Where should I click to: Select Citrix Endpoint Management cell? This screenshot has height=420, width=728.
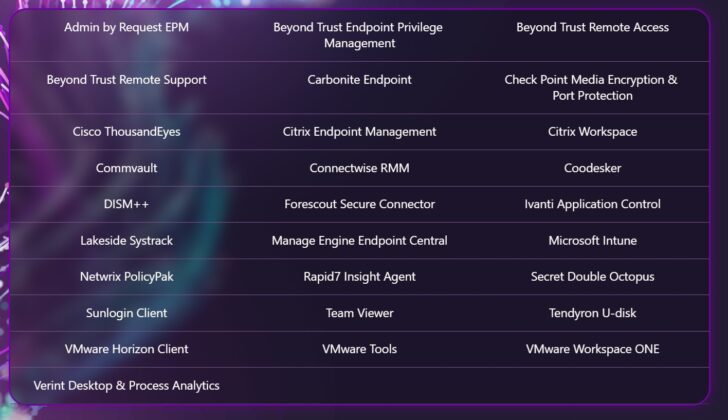pyautogui.click(x=359, y=131)
